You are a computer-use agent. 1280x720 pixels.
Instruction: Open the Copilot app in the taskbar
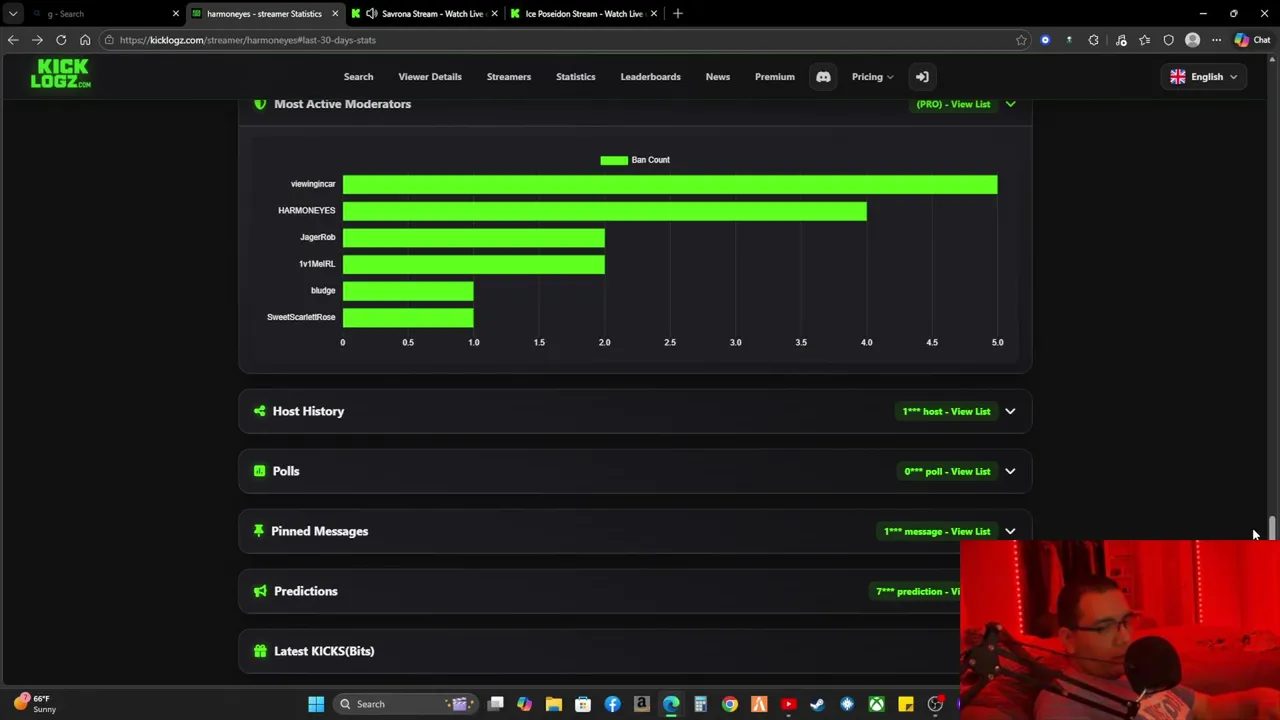(524, 704)
